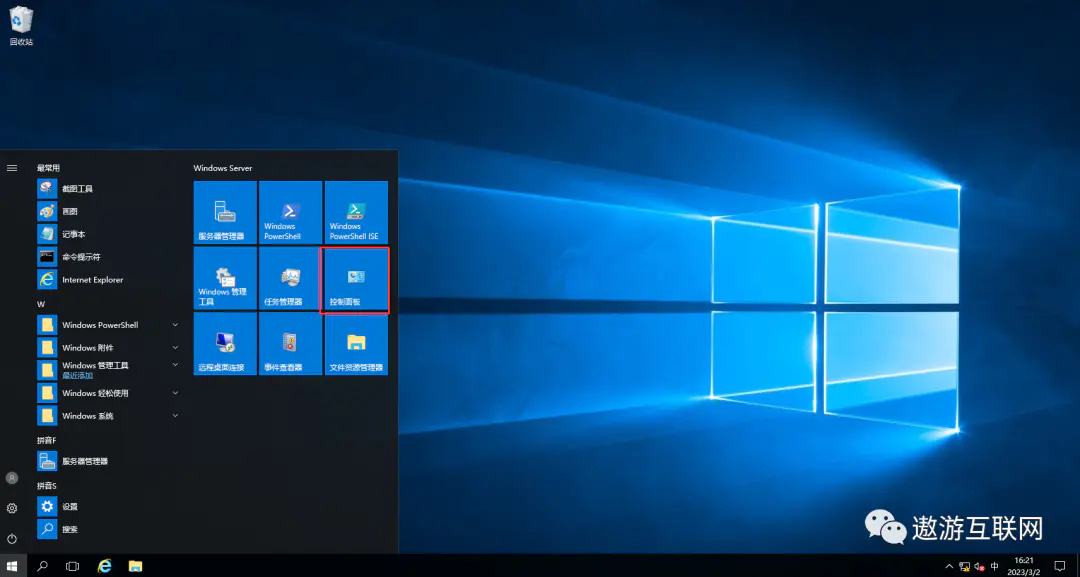Click the Windows Start button on taskbar

pyautogui.click(x=13, y=566)
